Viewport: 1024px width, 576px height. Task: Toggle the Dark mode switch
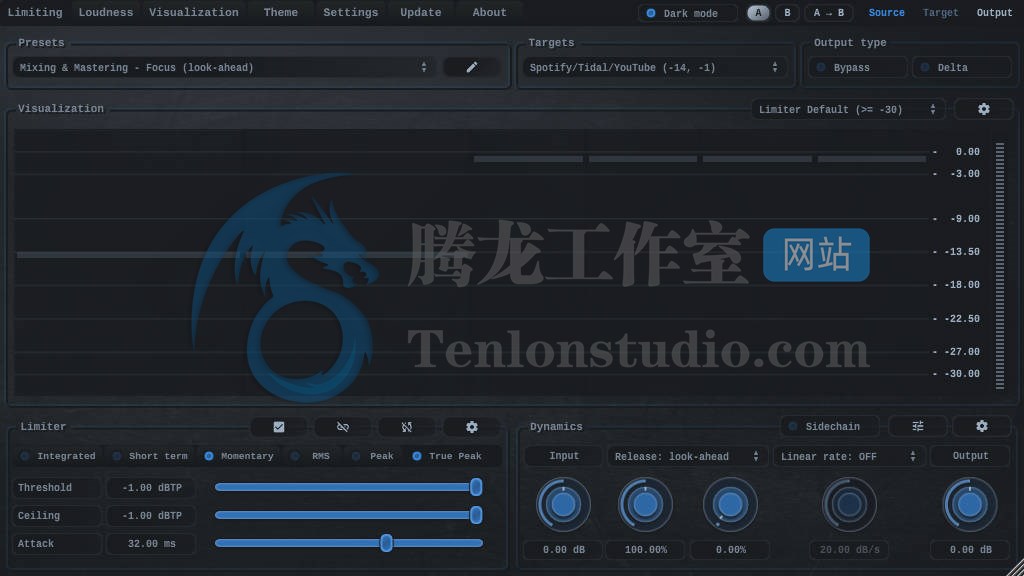pyautogui.click(x=687, y=13)
